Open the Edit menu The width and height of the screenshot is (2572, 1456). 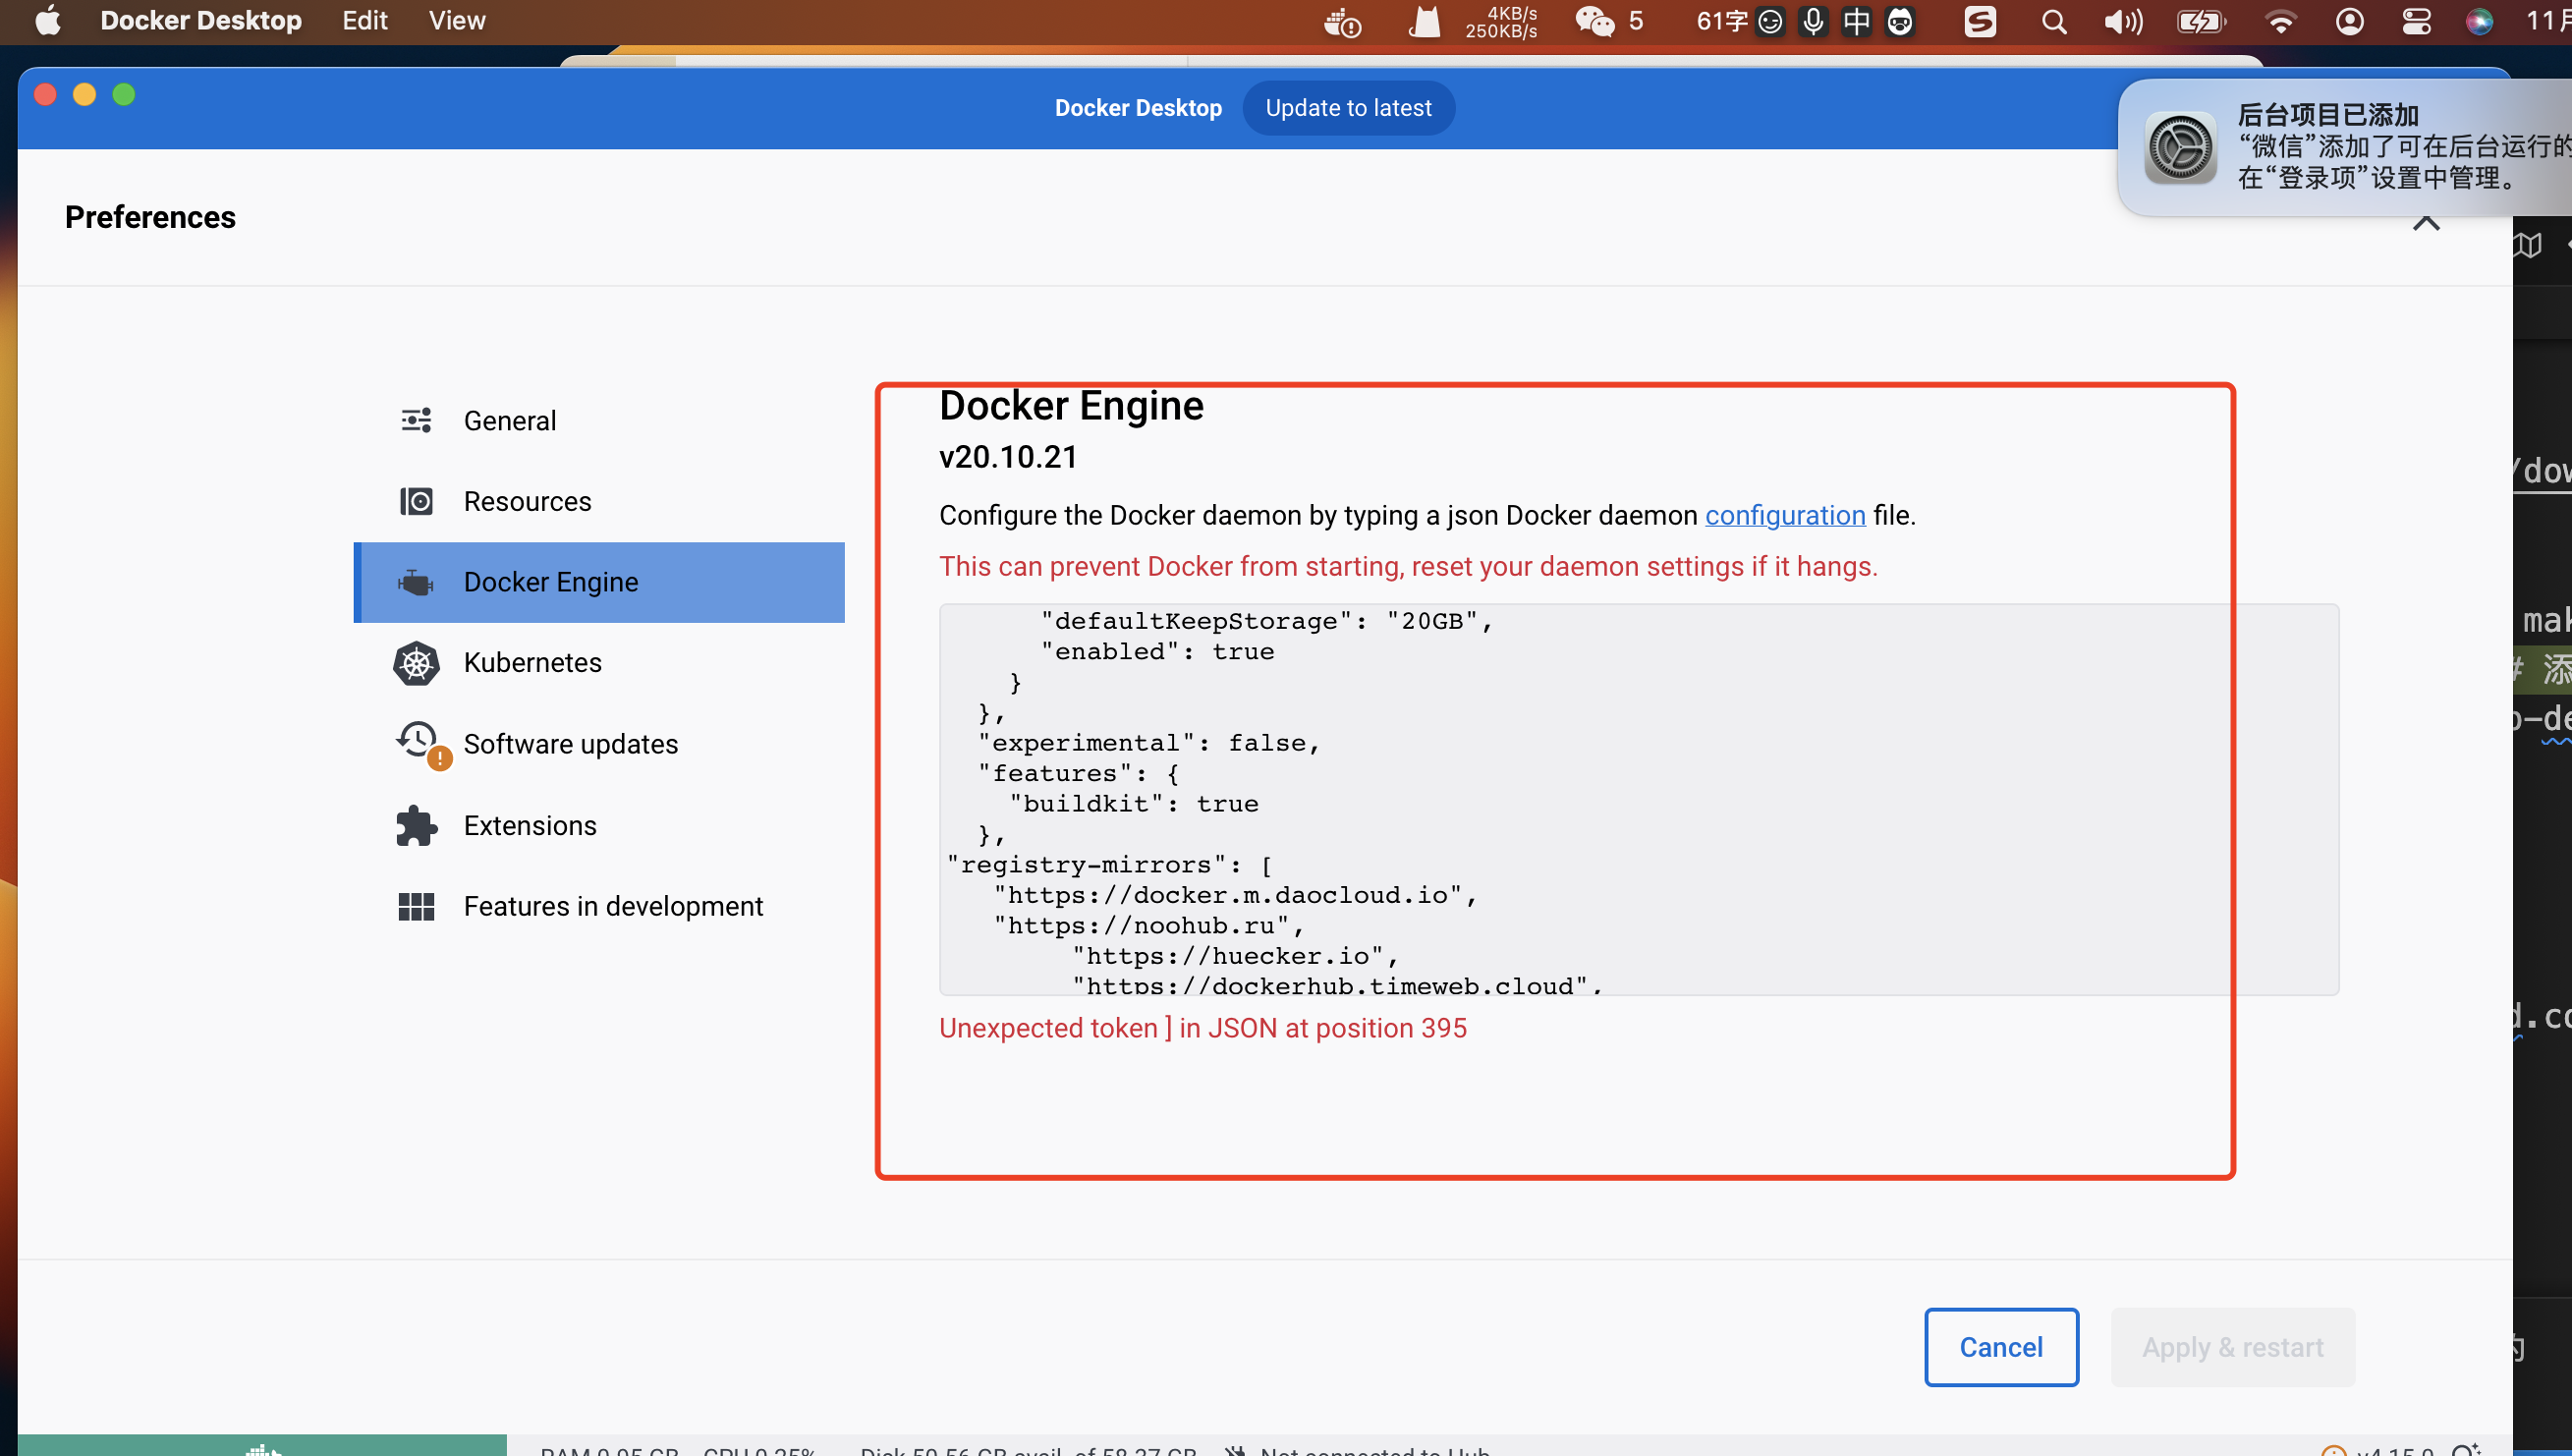pyautogui.click(x=364, y=21)
